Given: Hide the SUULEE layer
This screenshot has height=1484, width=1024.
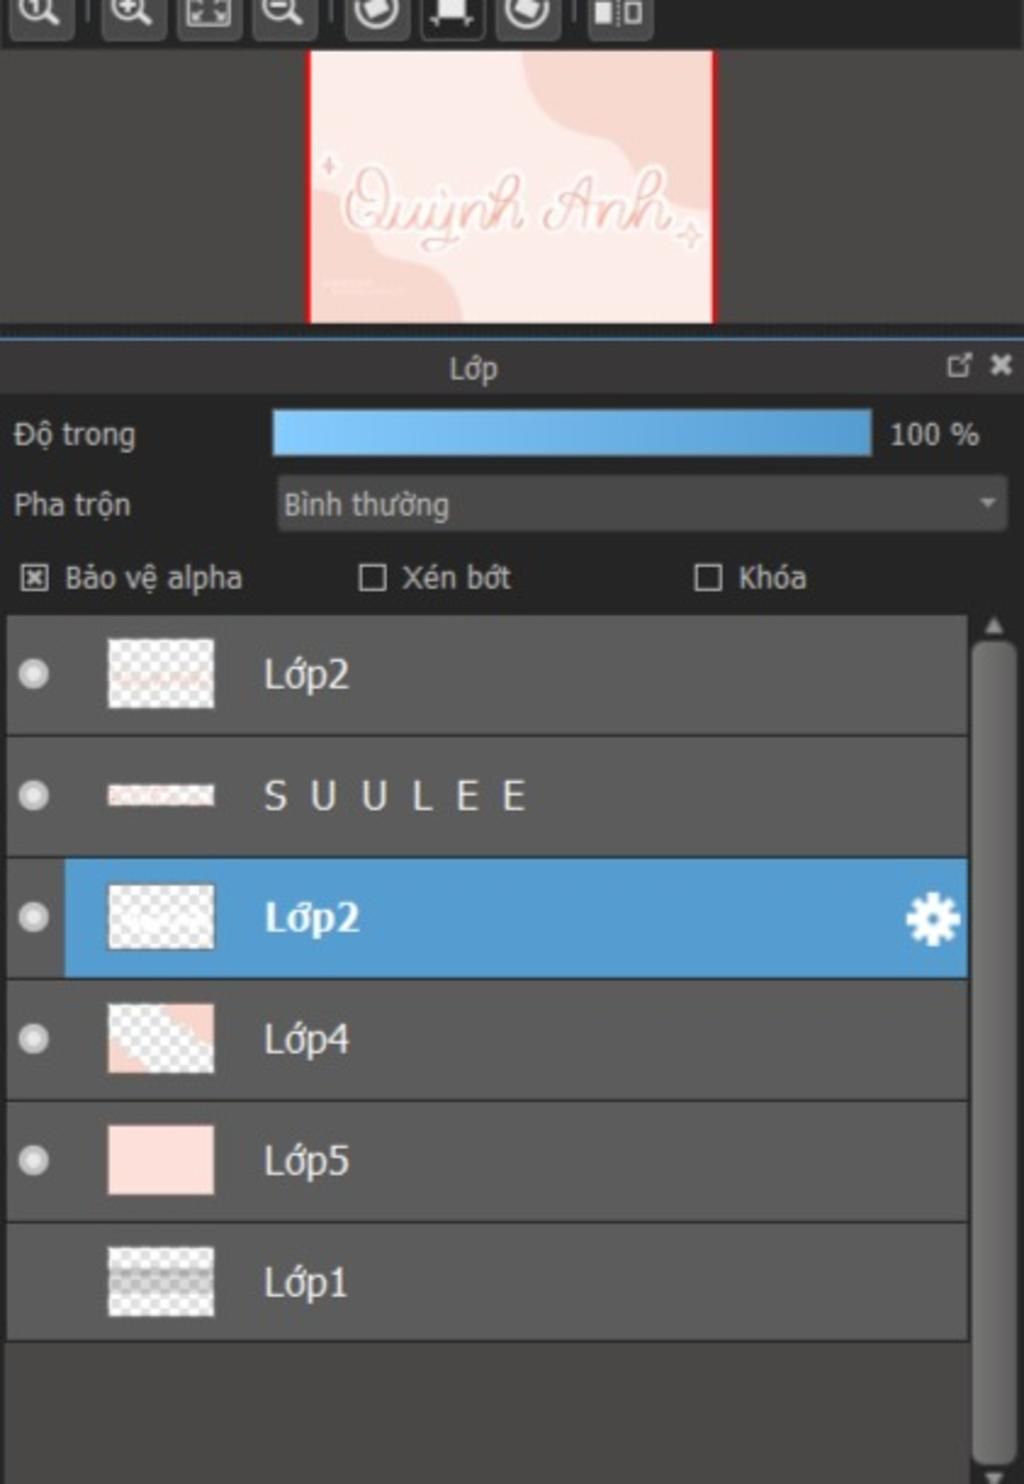Looking at the screenshot, I should [x=34, y=796].
